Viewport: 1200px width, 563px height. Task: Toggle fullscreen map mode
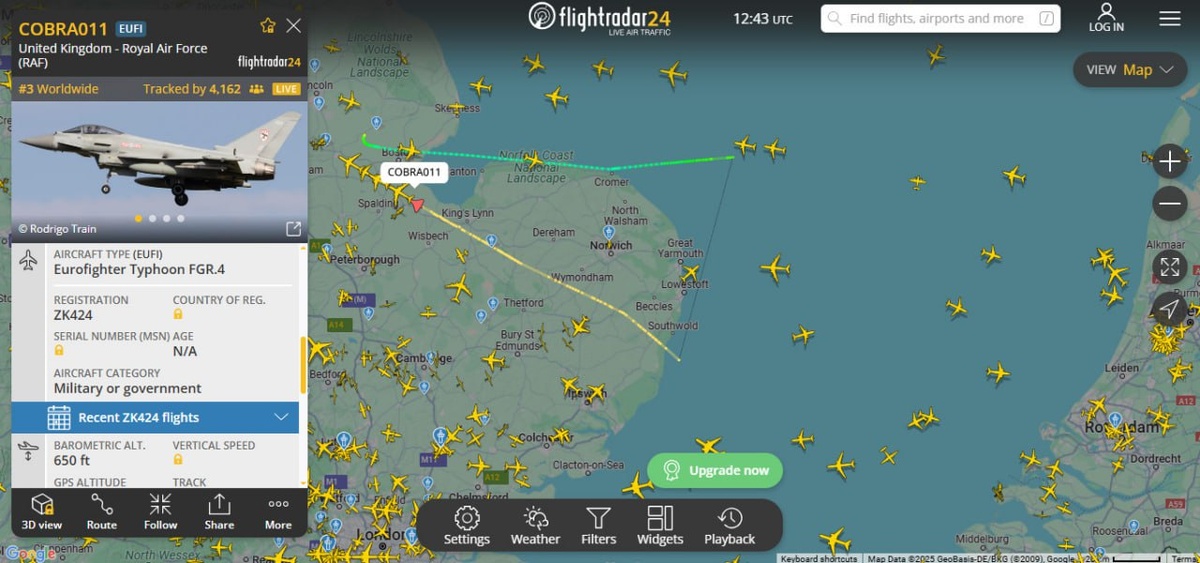1169,268
